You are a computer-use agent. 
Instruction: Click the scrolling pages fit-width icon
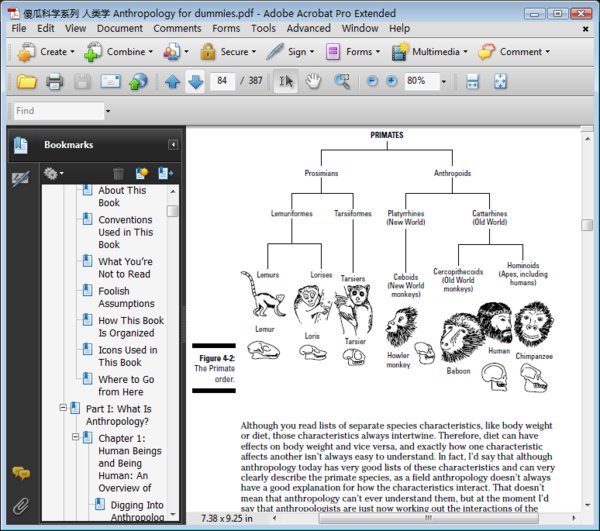click(473, 81)
